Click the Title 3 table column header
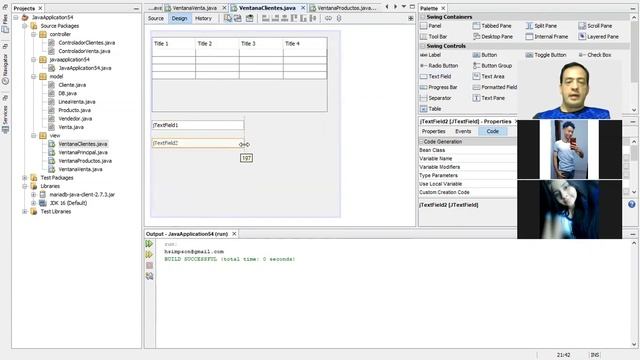This screenshot has height=360, width=640. coord(261,43)
